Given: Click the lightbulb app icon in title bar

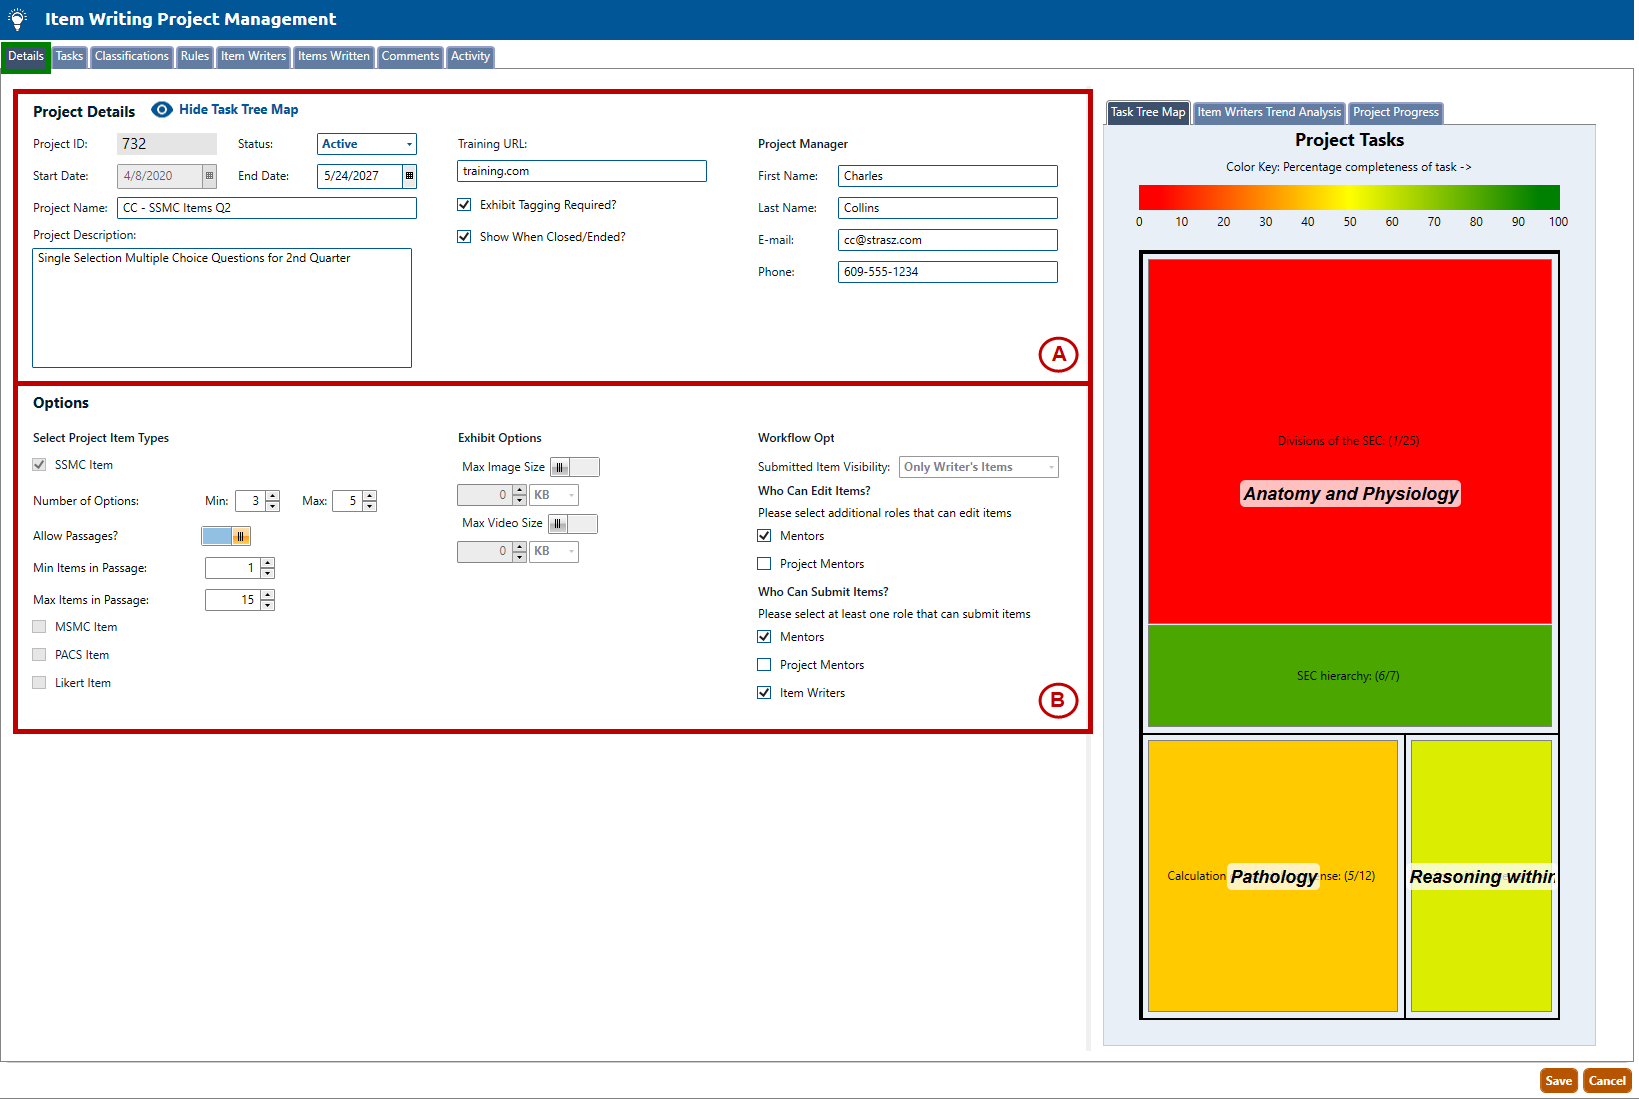Looking at the screenshot, I should (17, 19).
